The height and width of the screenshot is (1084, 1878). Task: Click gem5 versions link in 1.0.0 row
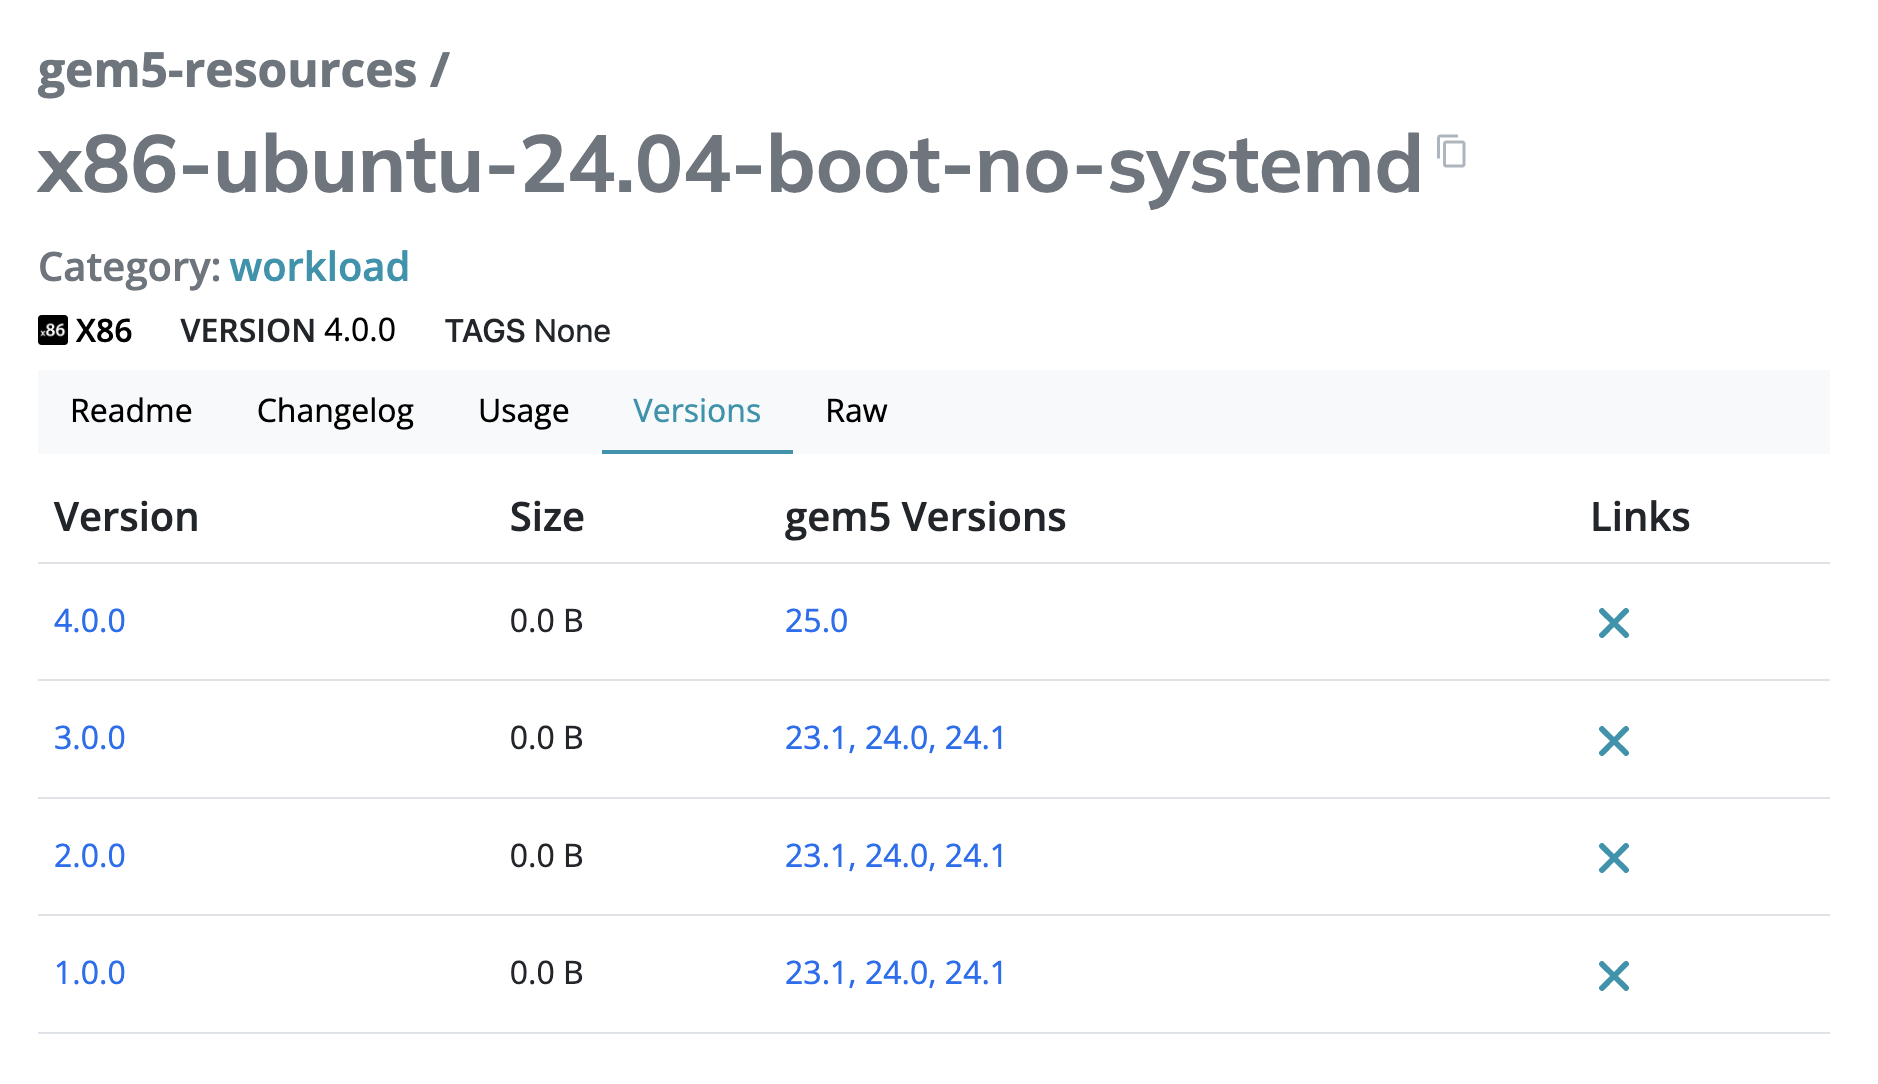[x=895, y=973]
